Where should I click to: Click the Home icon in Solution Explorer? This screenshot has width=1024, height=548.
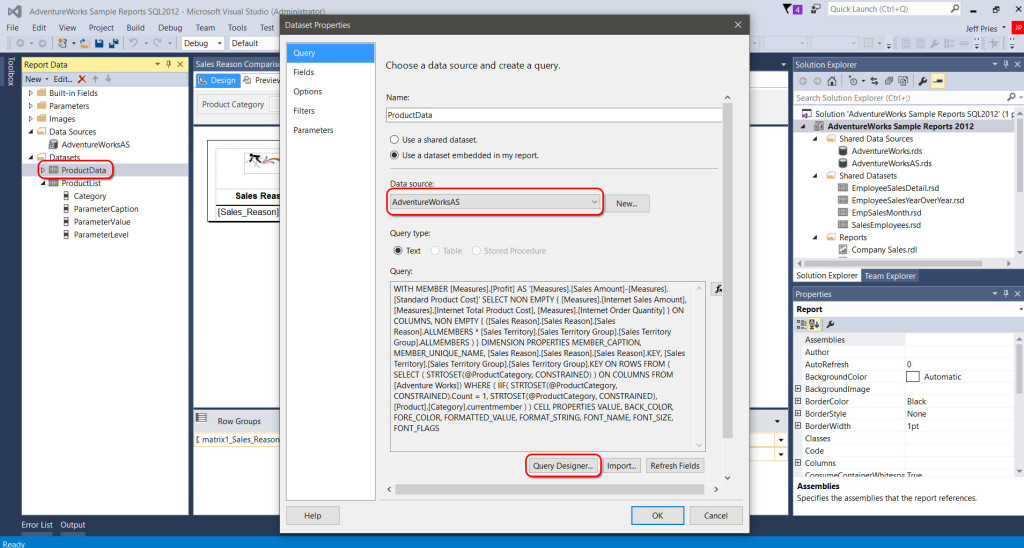831,81
